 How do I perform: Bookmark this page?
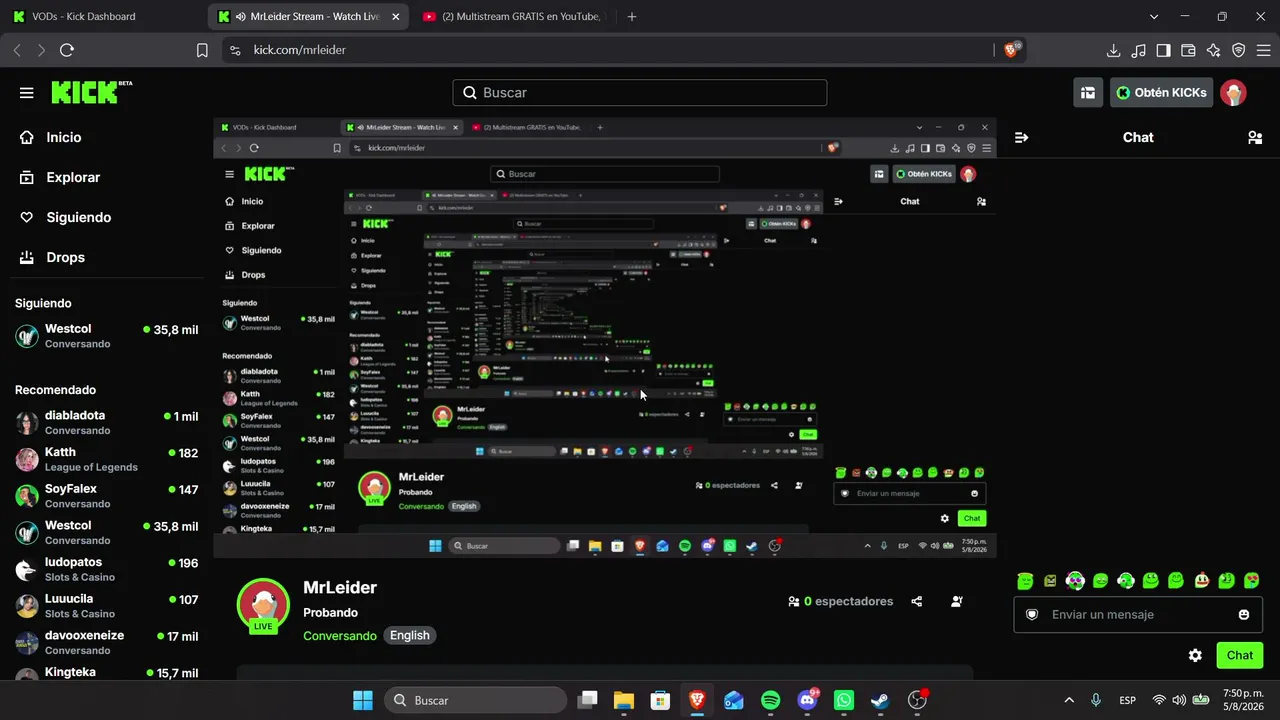click(x=202, y=50)
